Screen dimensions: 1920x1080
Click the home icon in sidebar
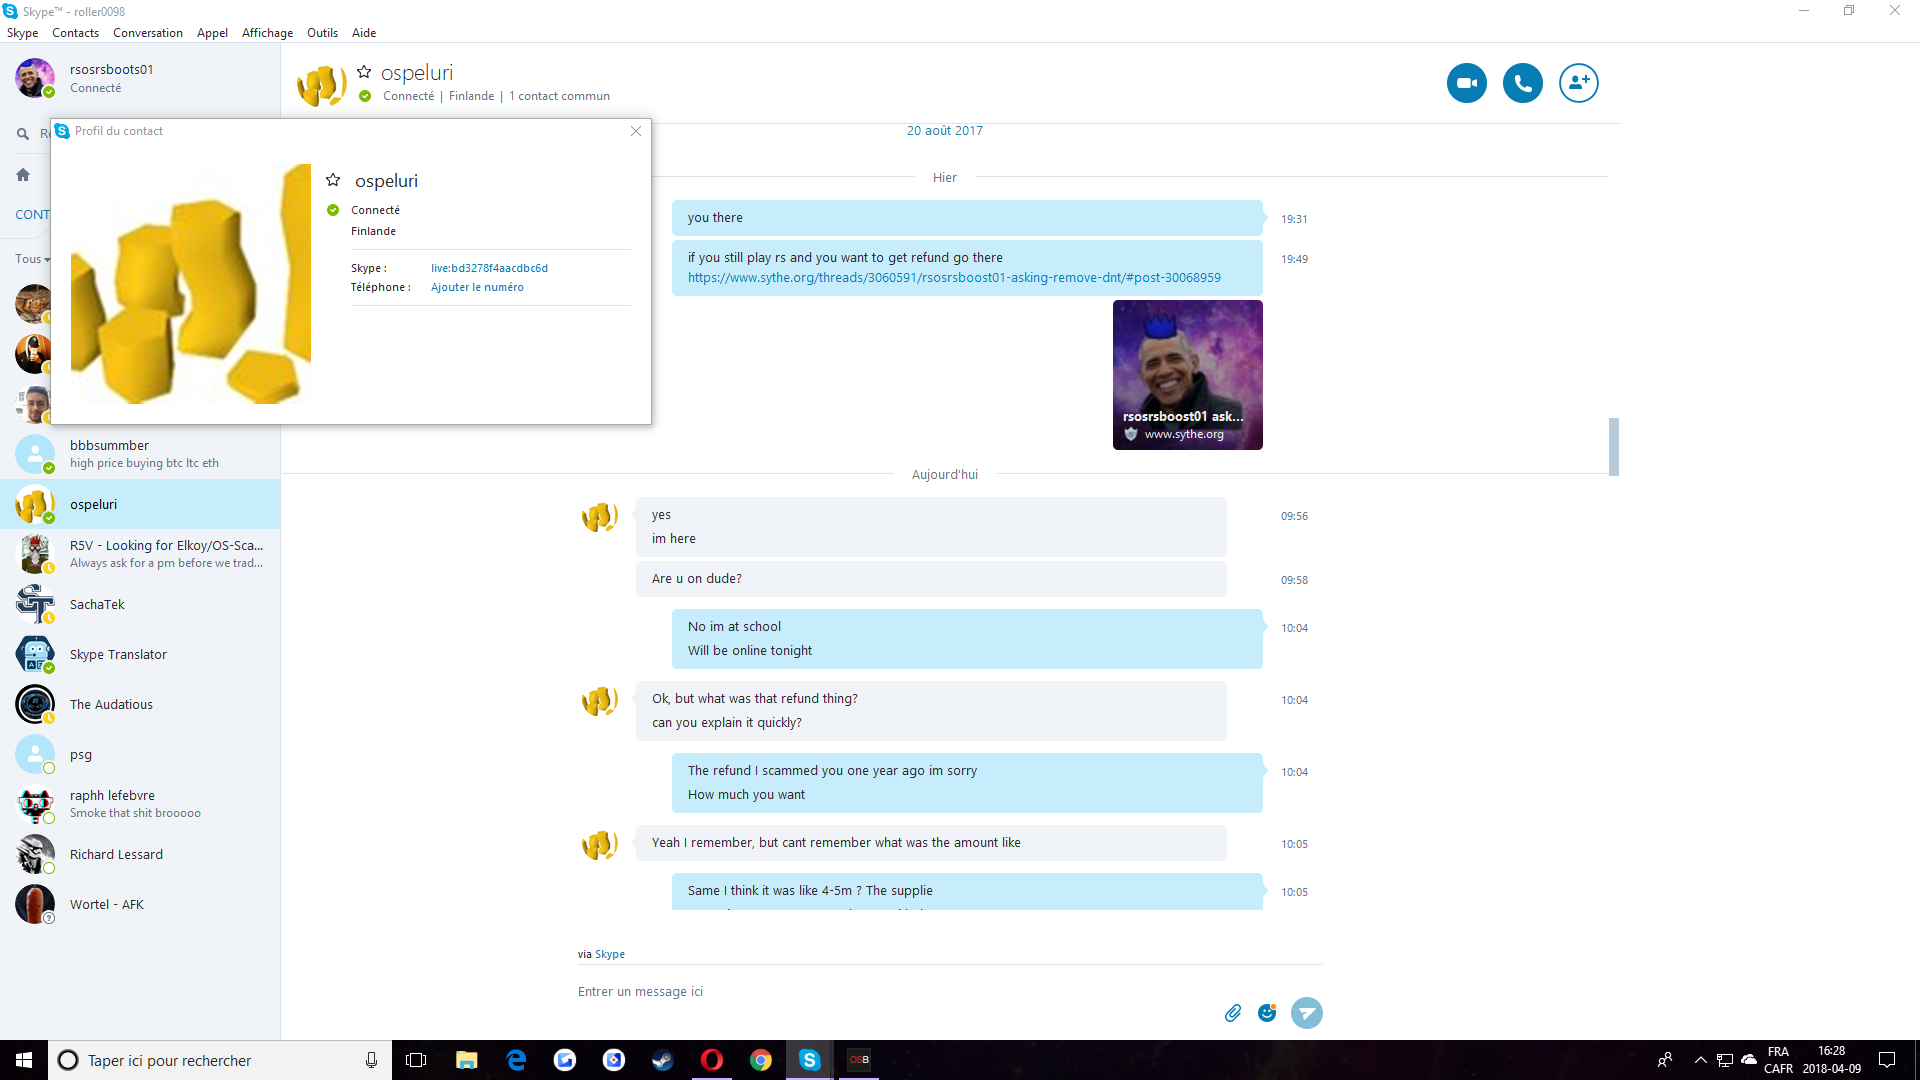[23, 175]
